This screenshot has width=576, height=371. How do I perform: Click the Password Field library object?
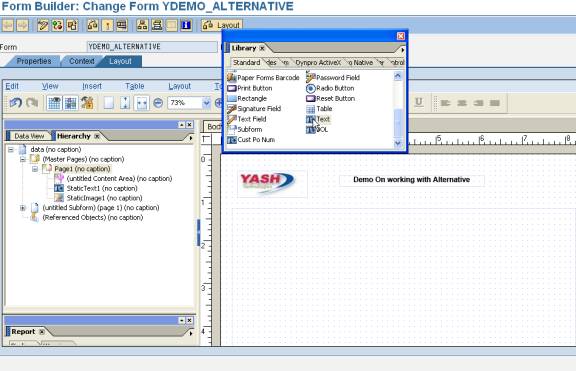tap(333, 78)
